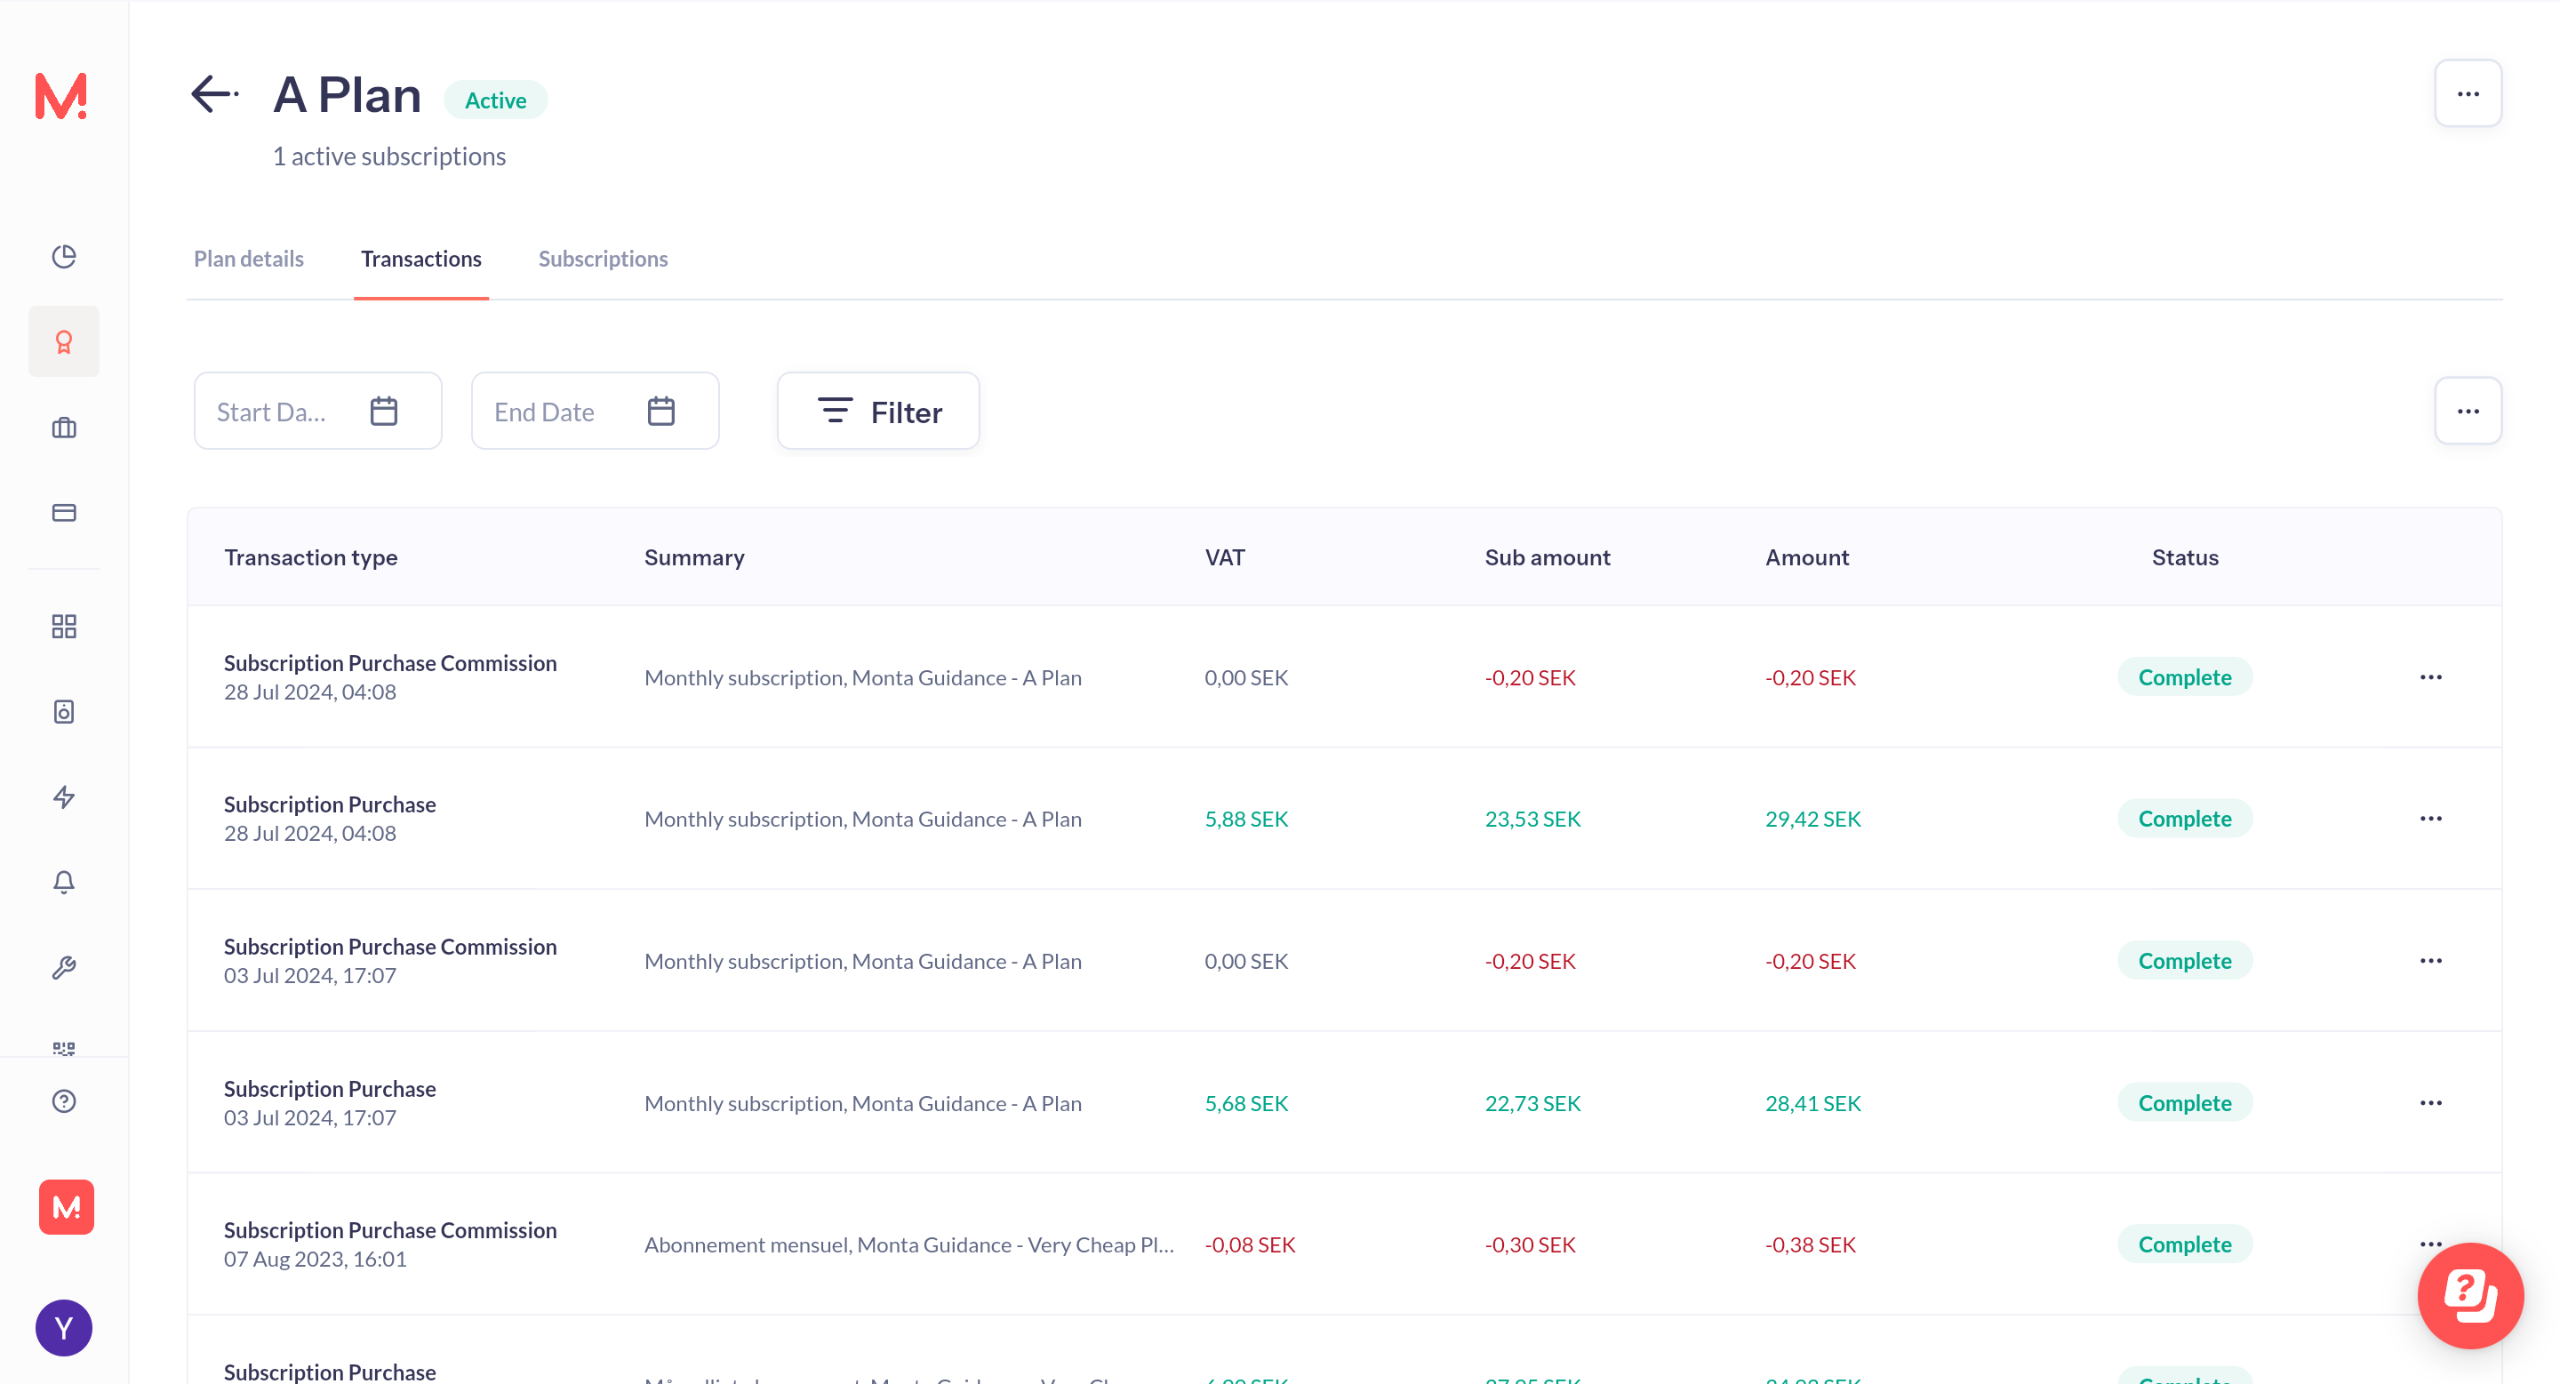Click the Amount column header
2560x1384 pixels.
click(1807, 557)
